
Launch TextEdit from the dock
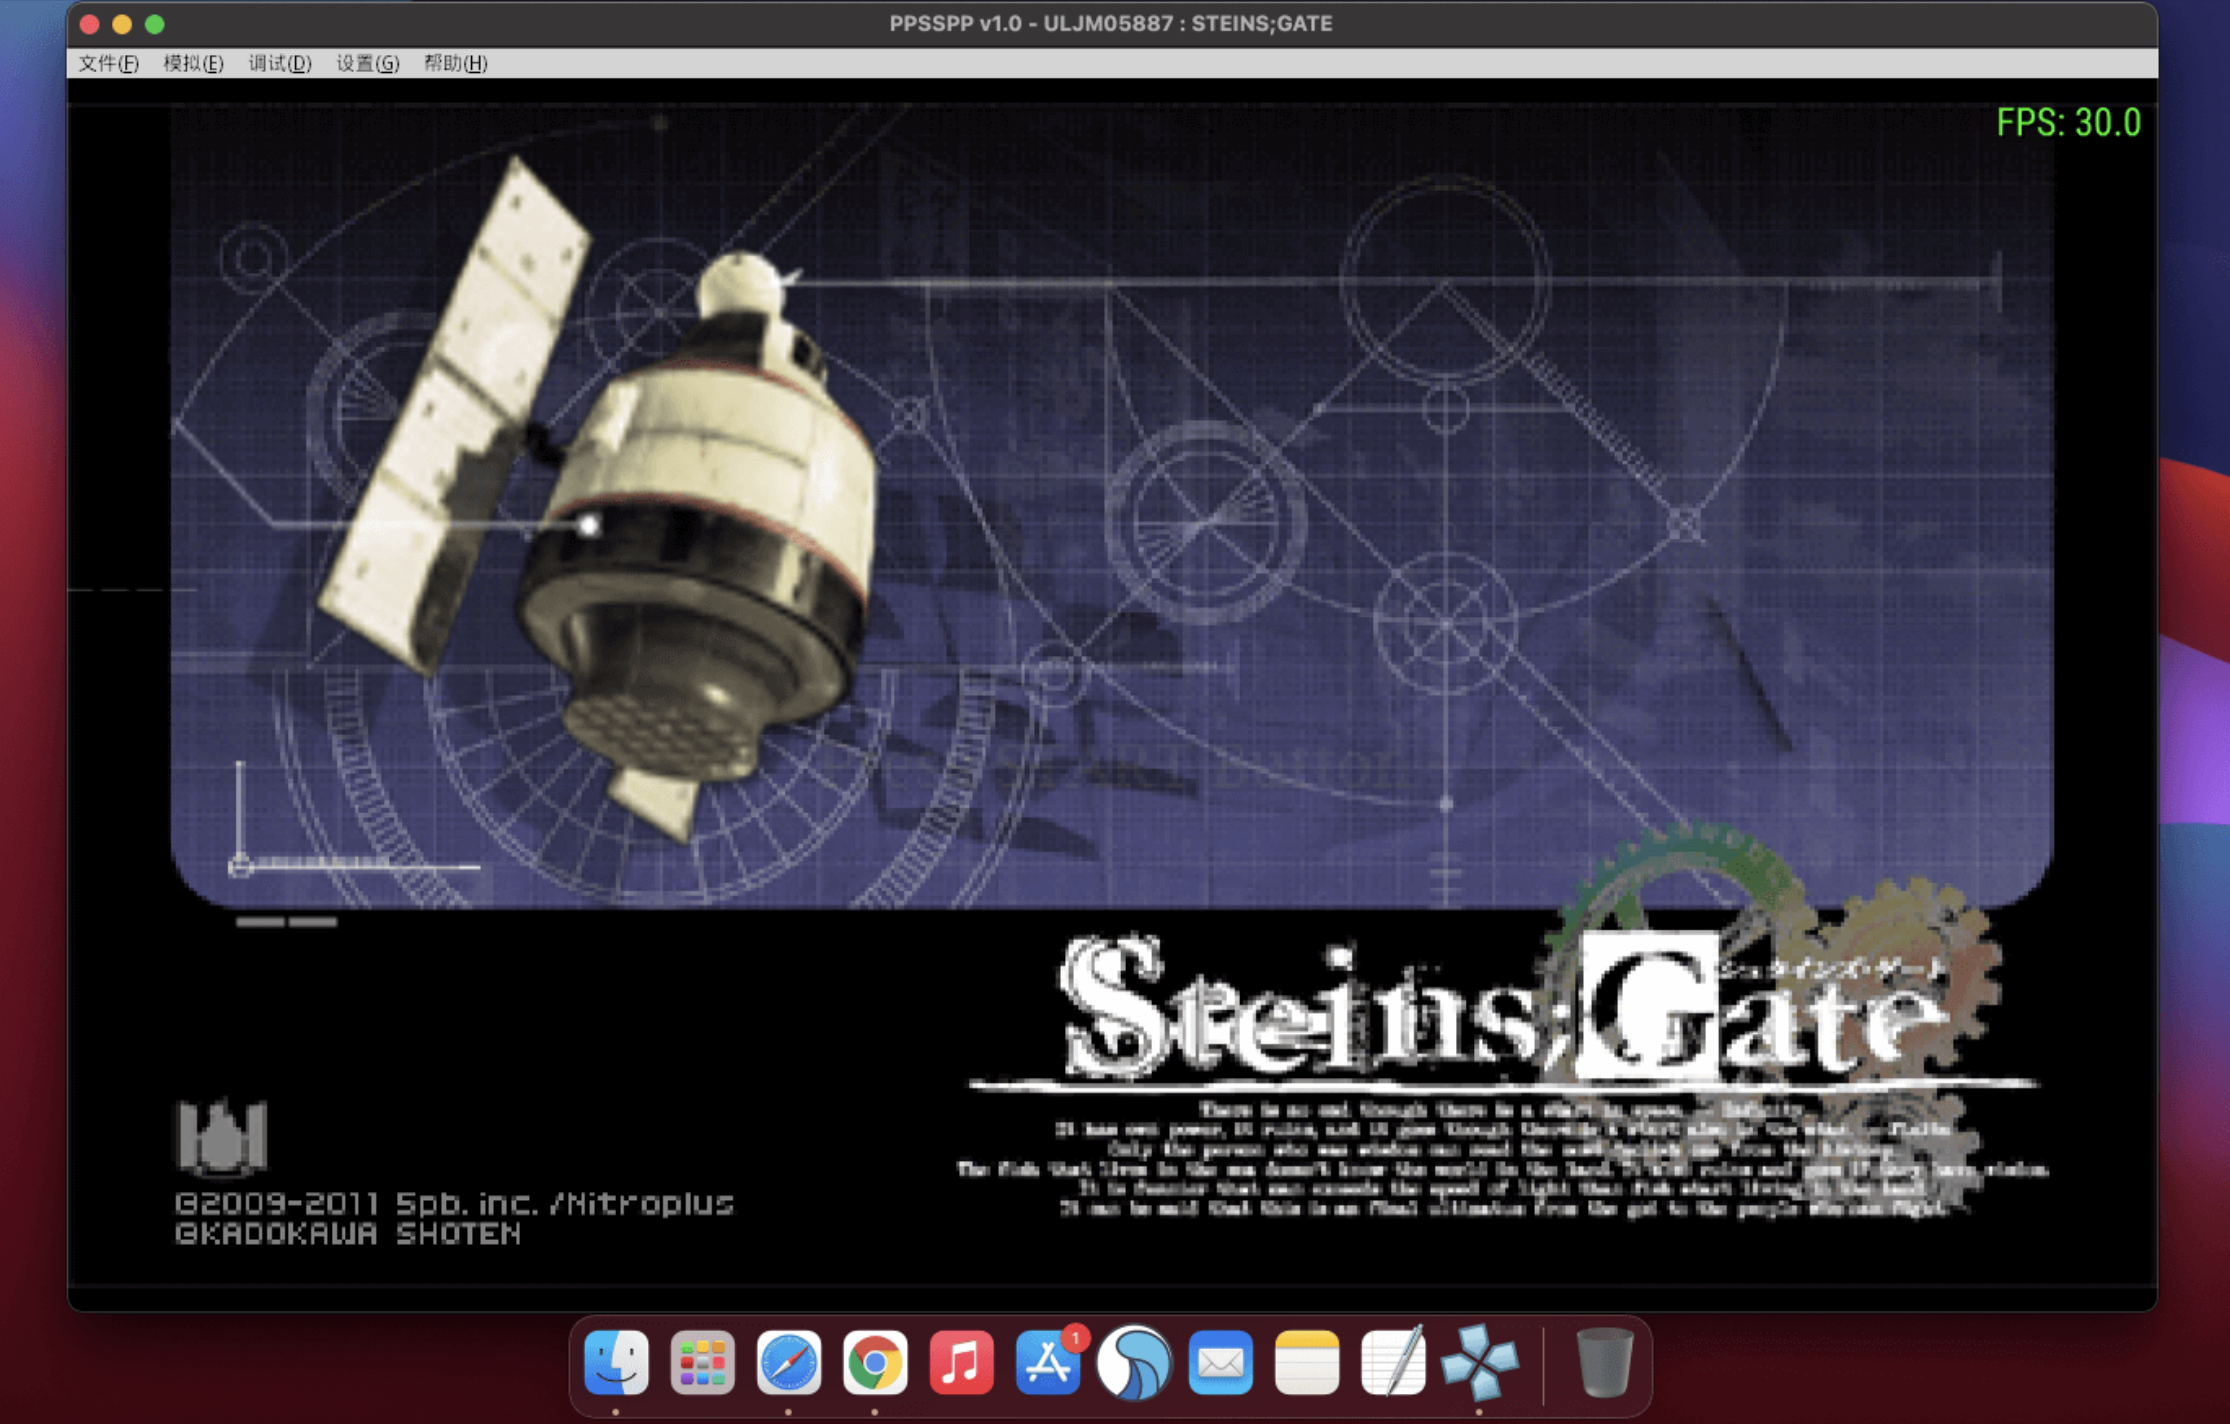pyautogui.click(x=1393, y=1362)
